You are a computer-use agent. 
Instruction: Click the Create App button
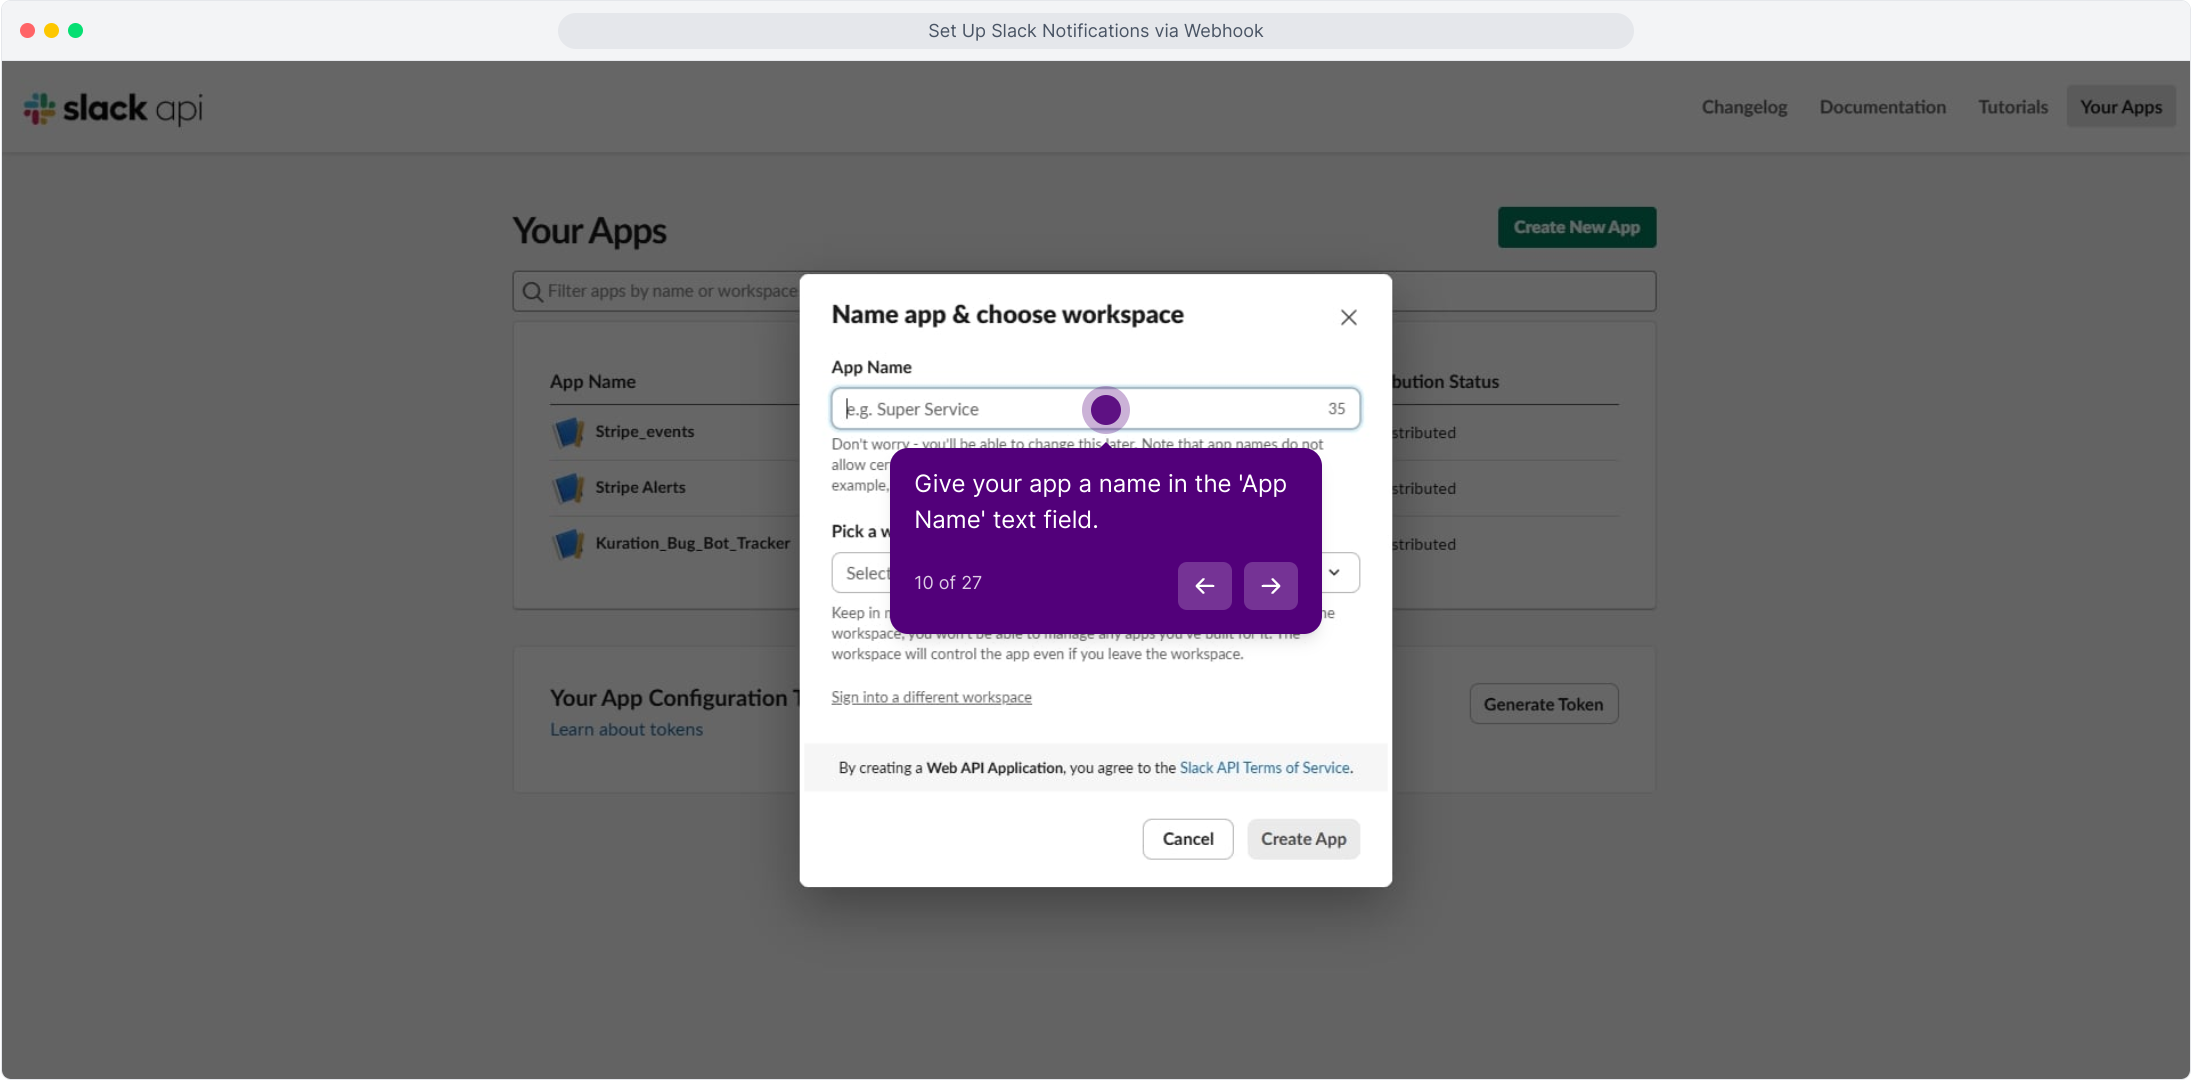coord(1303,839)
